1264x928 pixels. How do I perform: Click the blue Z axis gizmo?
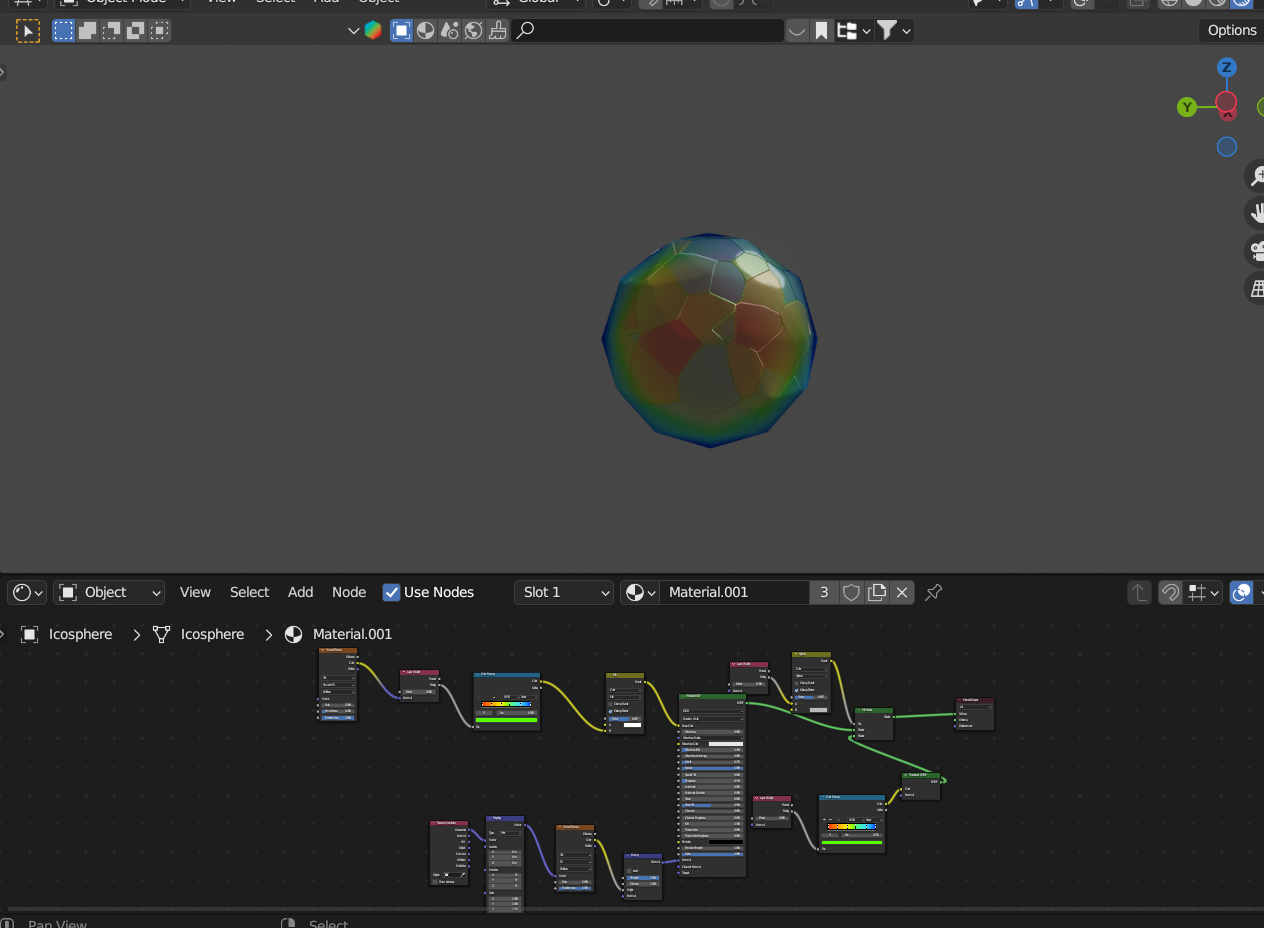1227,68
